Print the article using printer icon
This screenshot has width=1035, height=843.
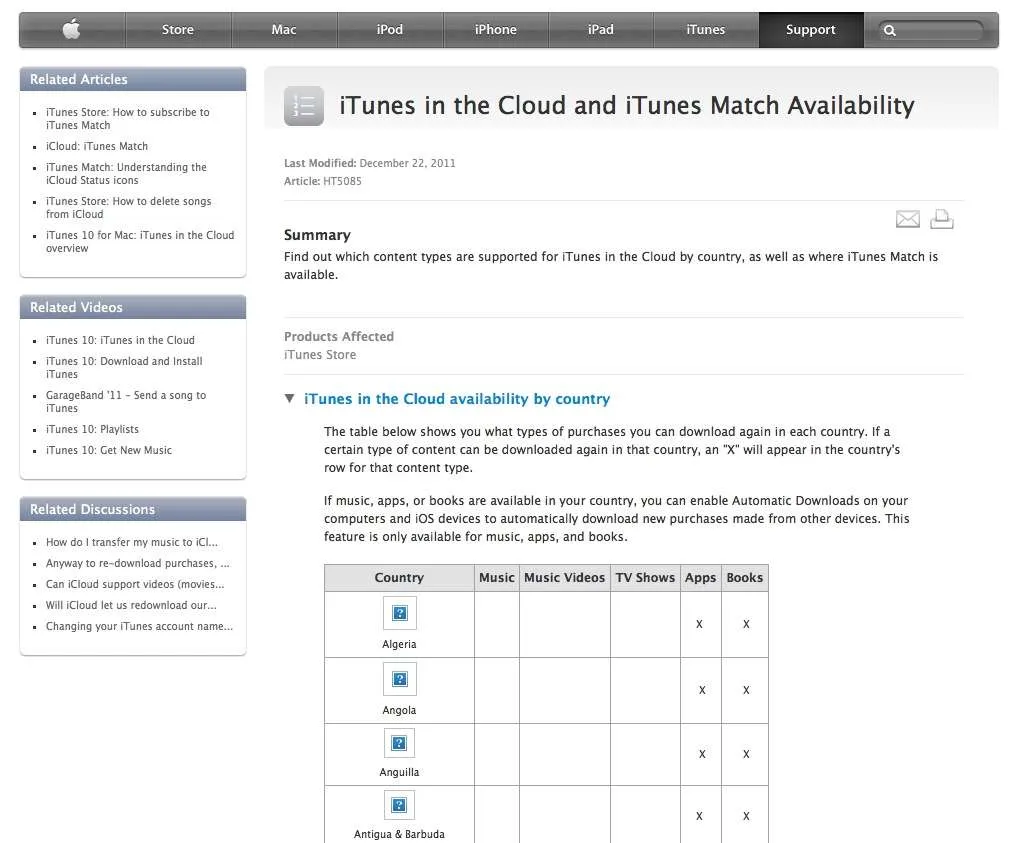coord(942,219)
